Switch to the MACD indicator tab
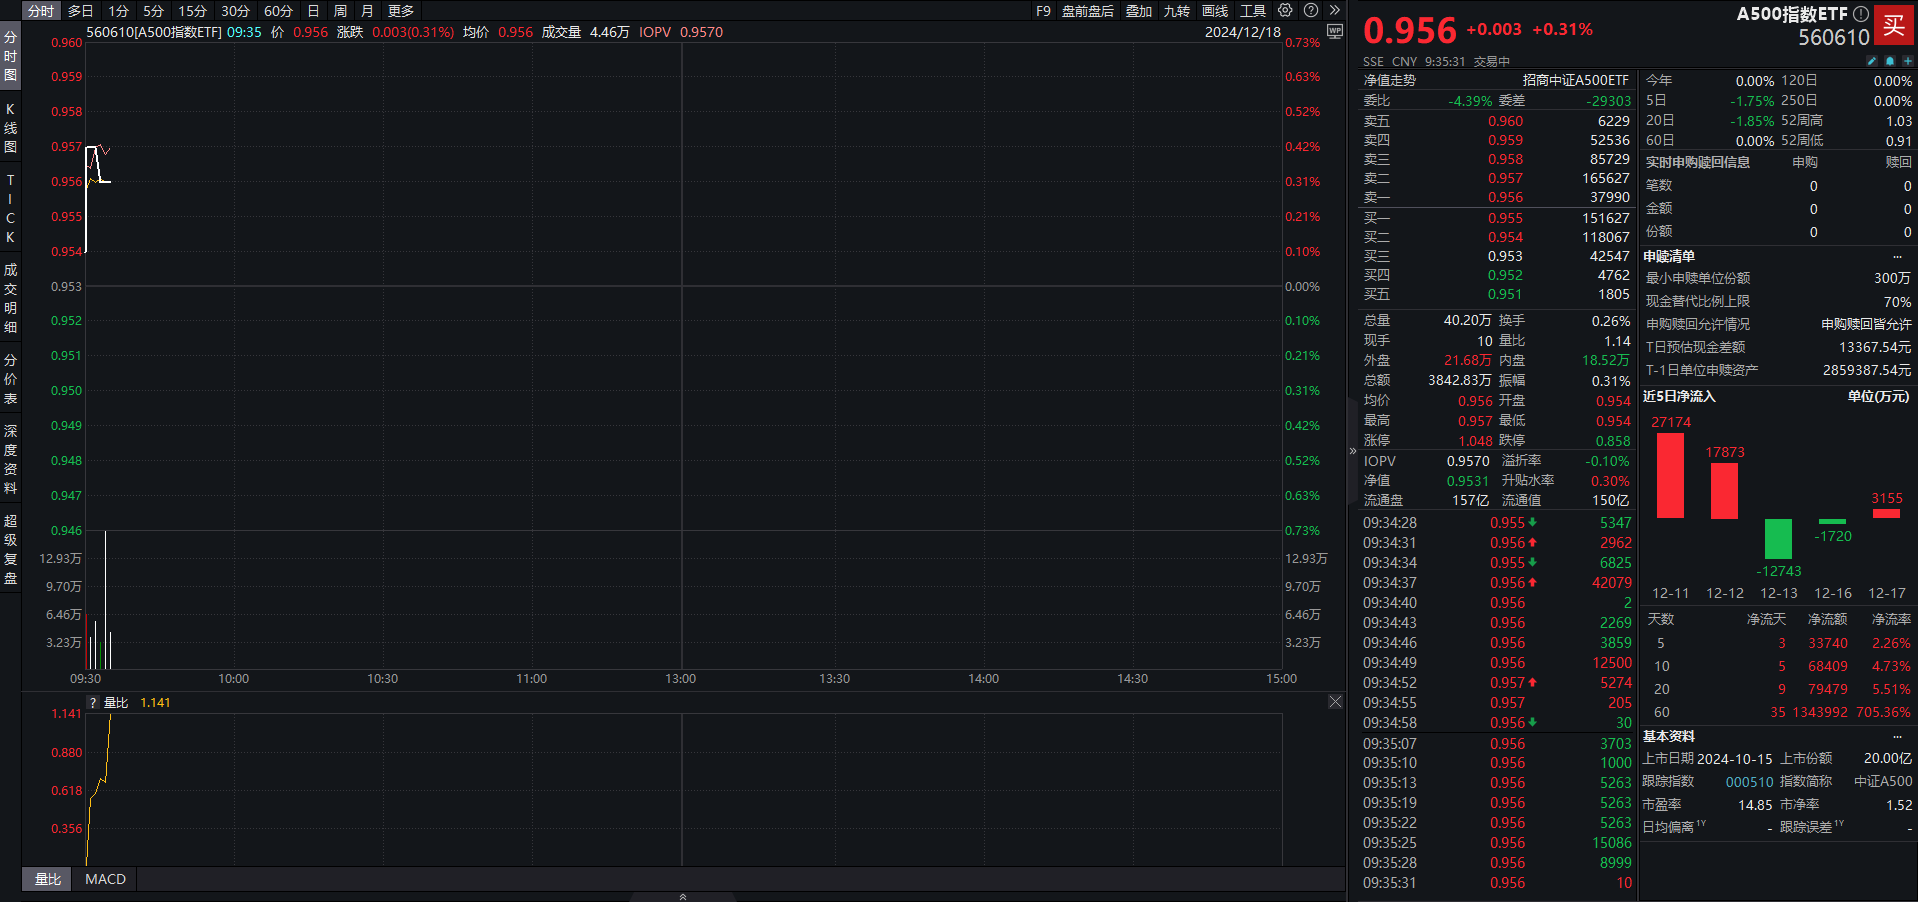The height and width of the screenshot is (902, 1918). (x=105, y=879)
